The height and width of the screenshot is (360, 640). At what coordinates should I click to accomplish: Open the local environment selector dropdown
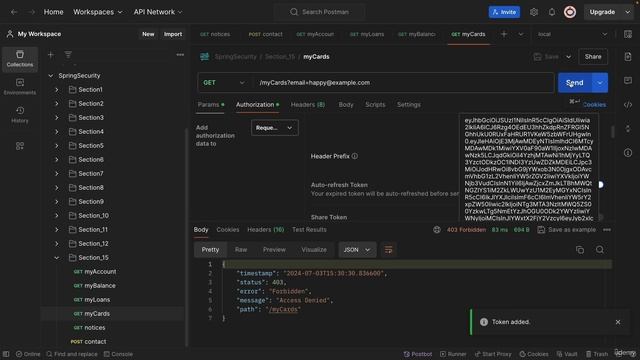(572, 34)
